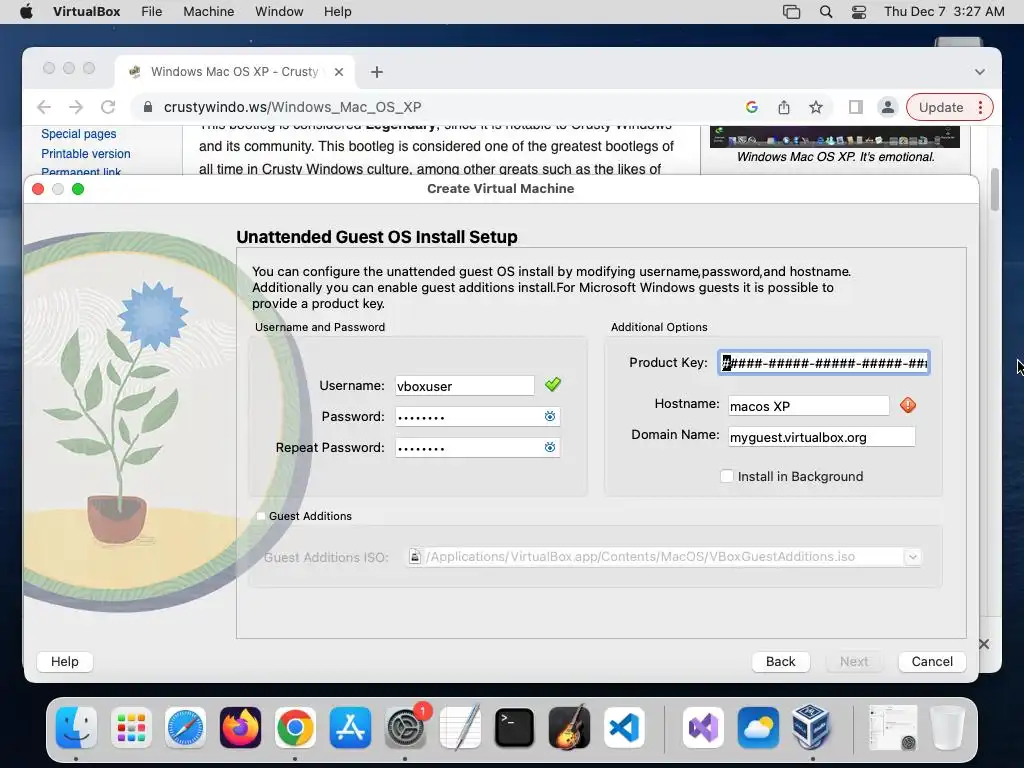This screenshot has height=768, width=1024.
Task: Click the Repeat Password input field
Action: 477,447
